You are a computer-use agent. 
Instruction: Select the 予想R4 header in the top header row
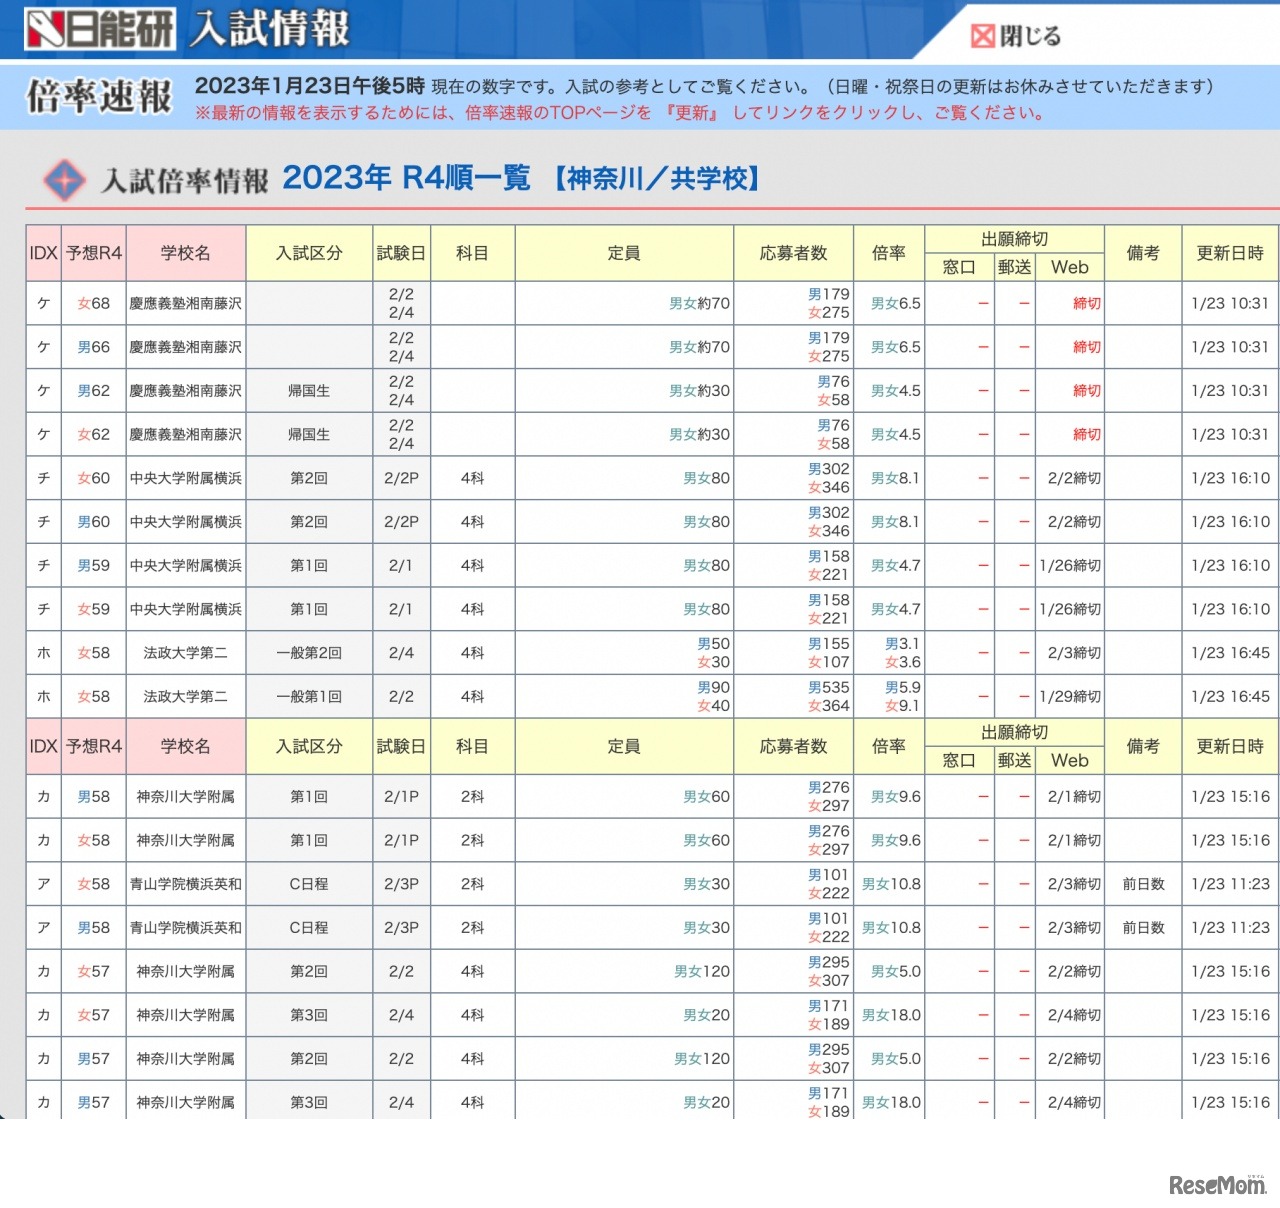pyautogui.click(x=94, y=253)
